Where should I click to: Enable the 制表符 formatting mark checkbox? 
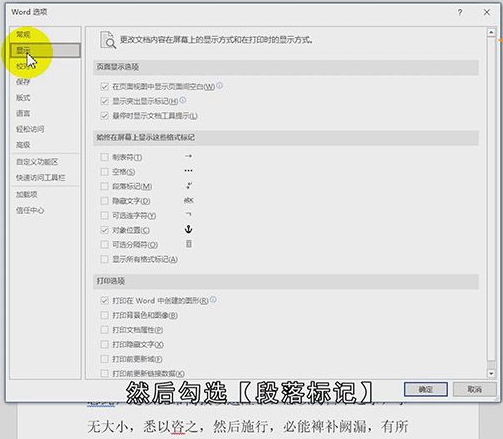104,157
